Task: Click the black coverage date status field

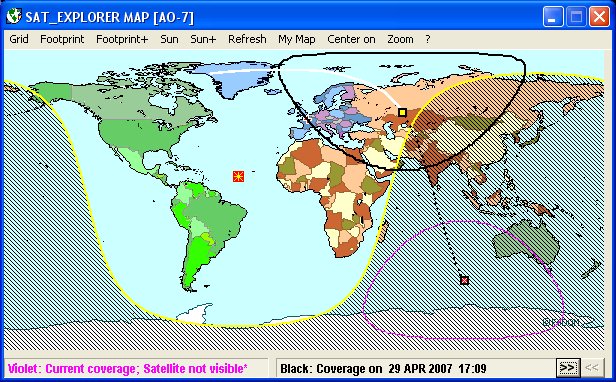Action: tap(383, 369)
